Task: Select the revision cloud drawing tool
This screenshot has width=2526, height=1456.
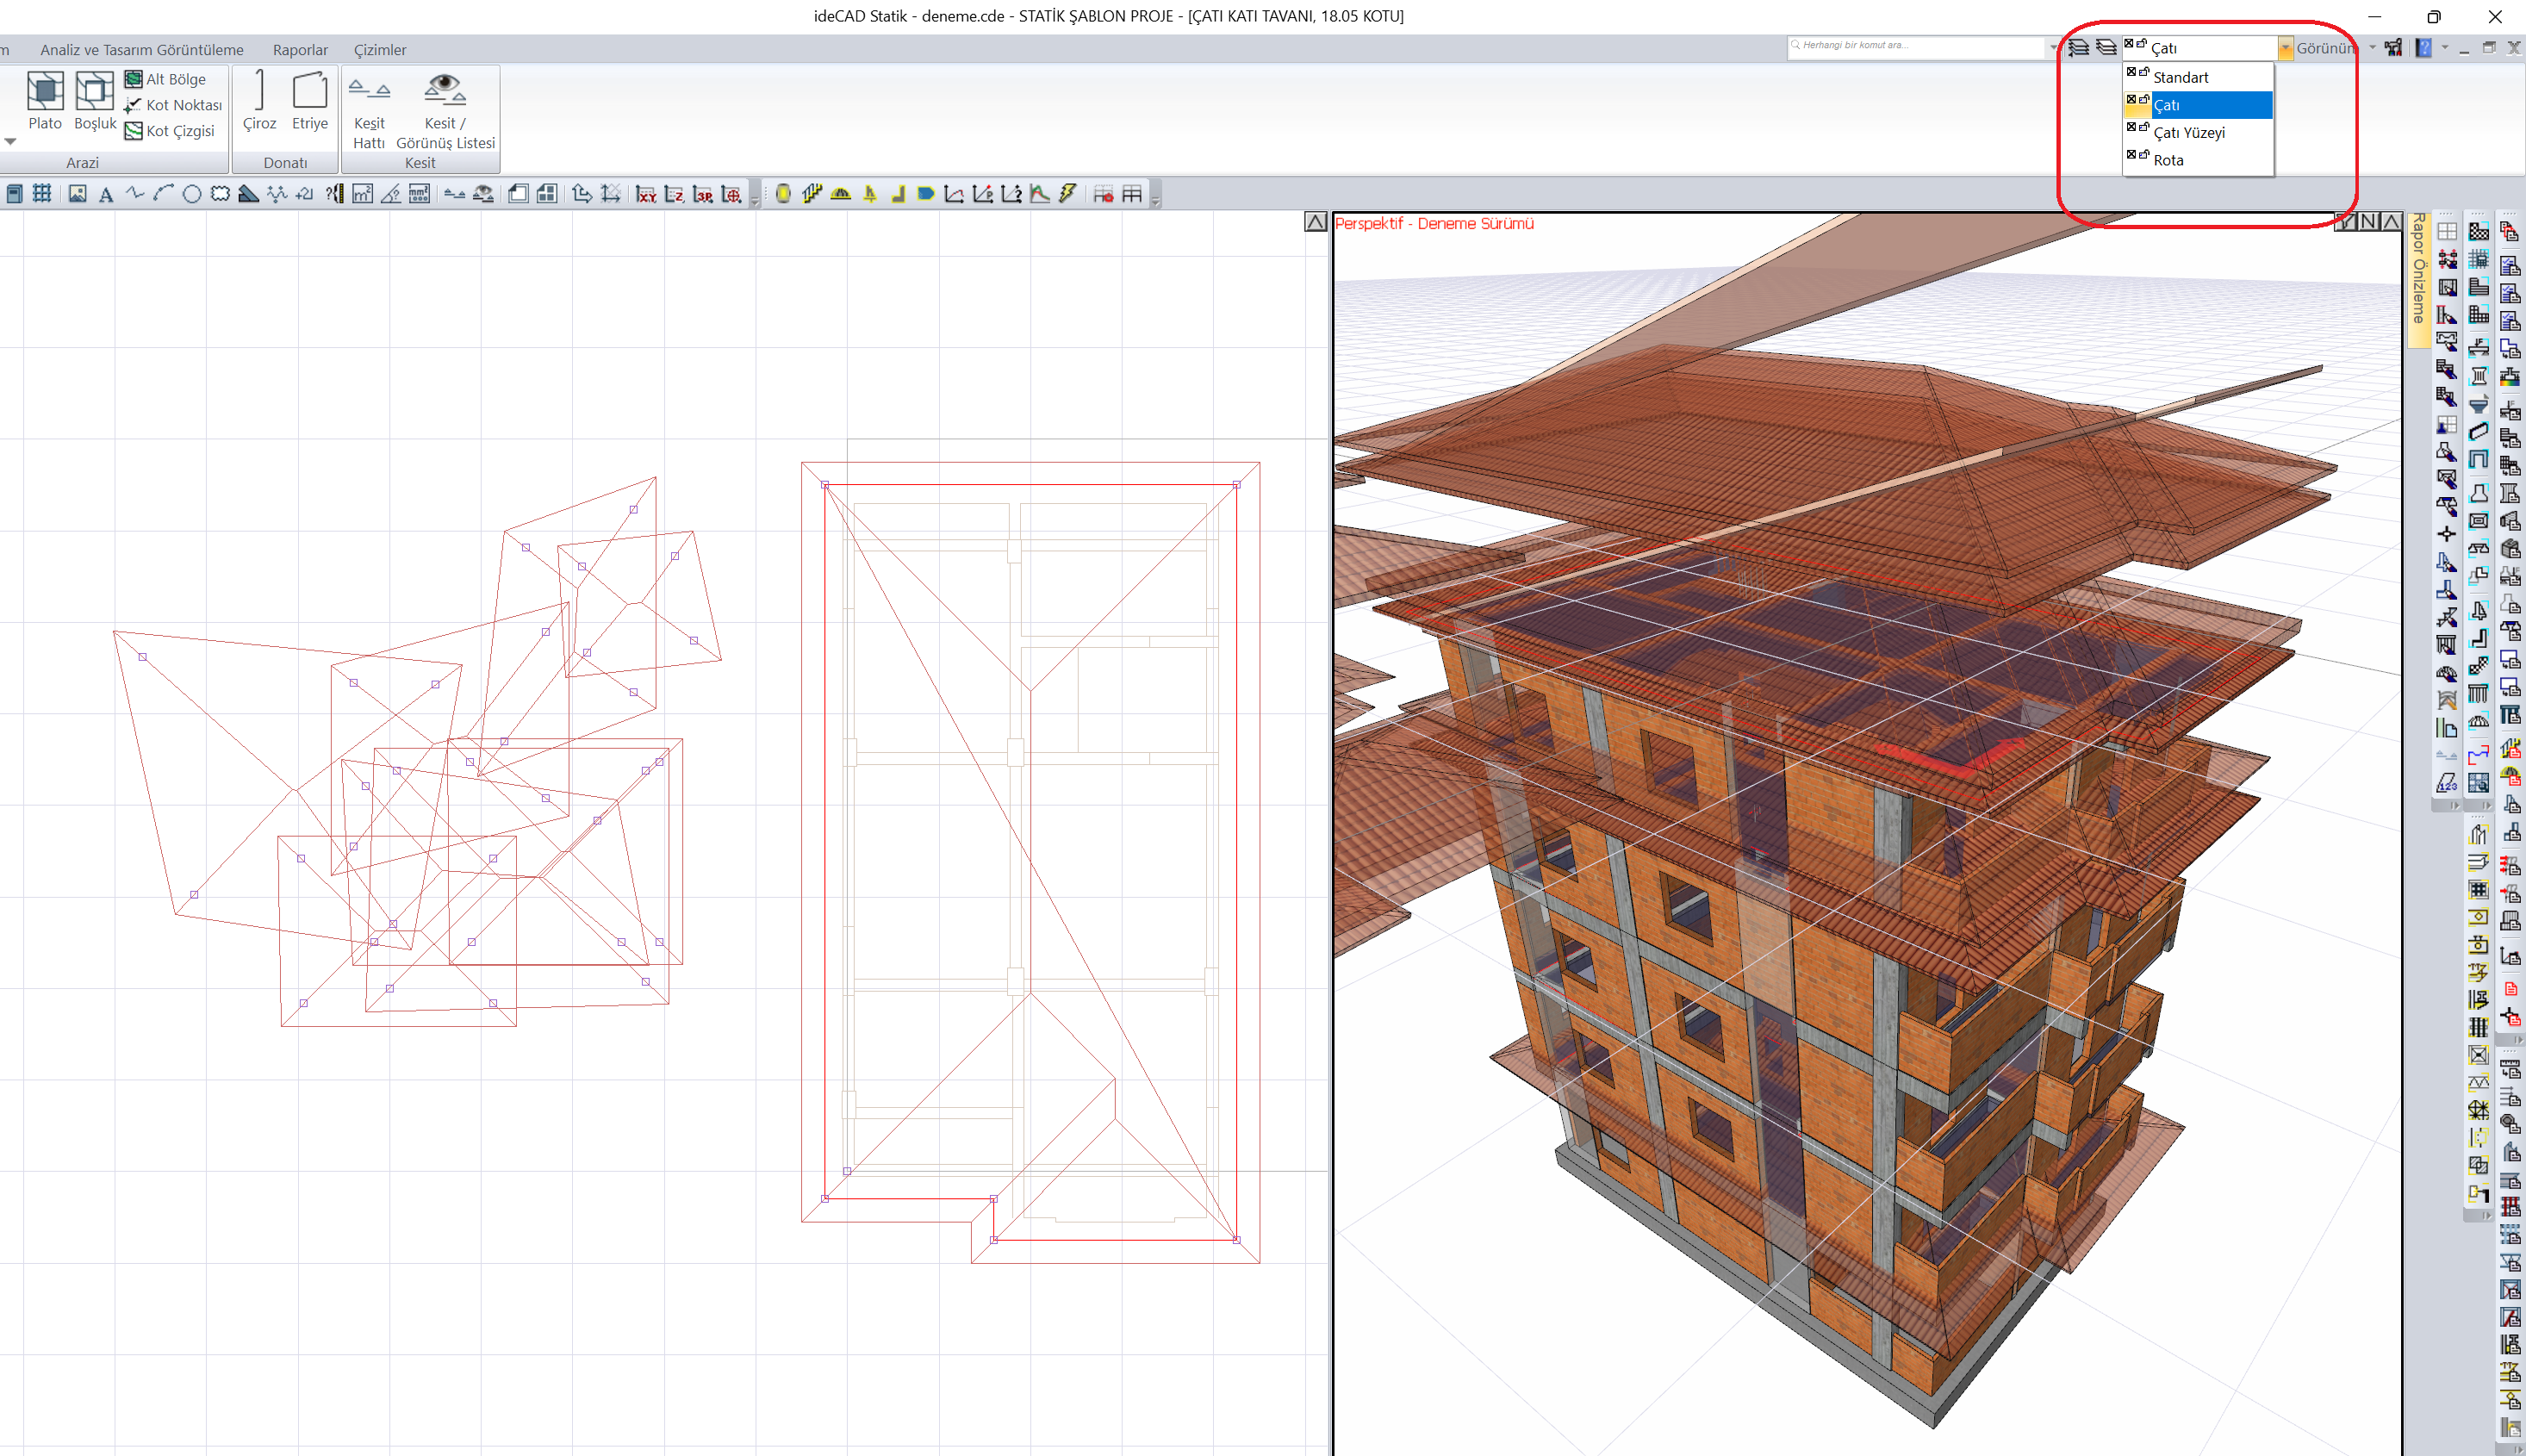Action: click(x=220, y=195)
